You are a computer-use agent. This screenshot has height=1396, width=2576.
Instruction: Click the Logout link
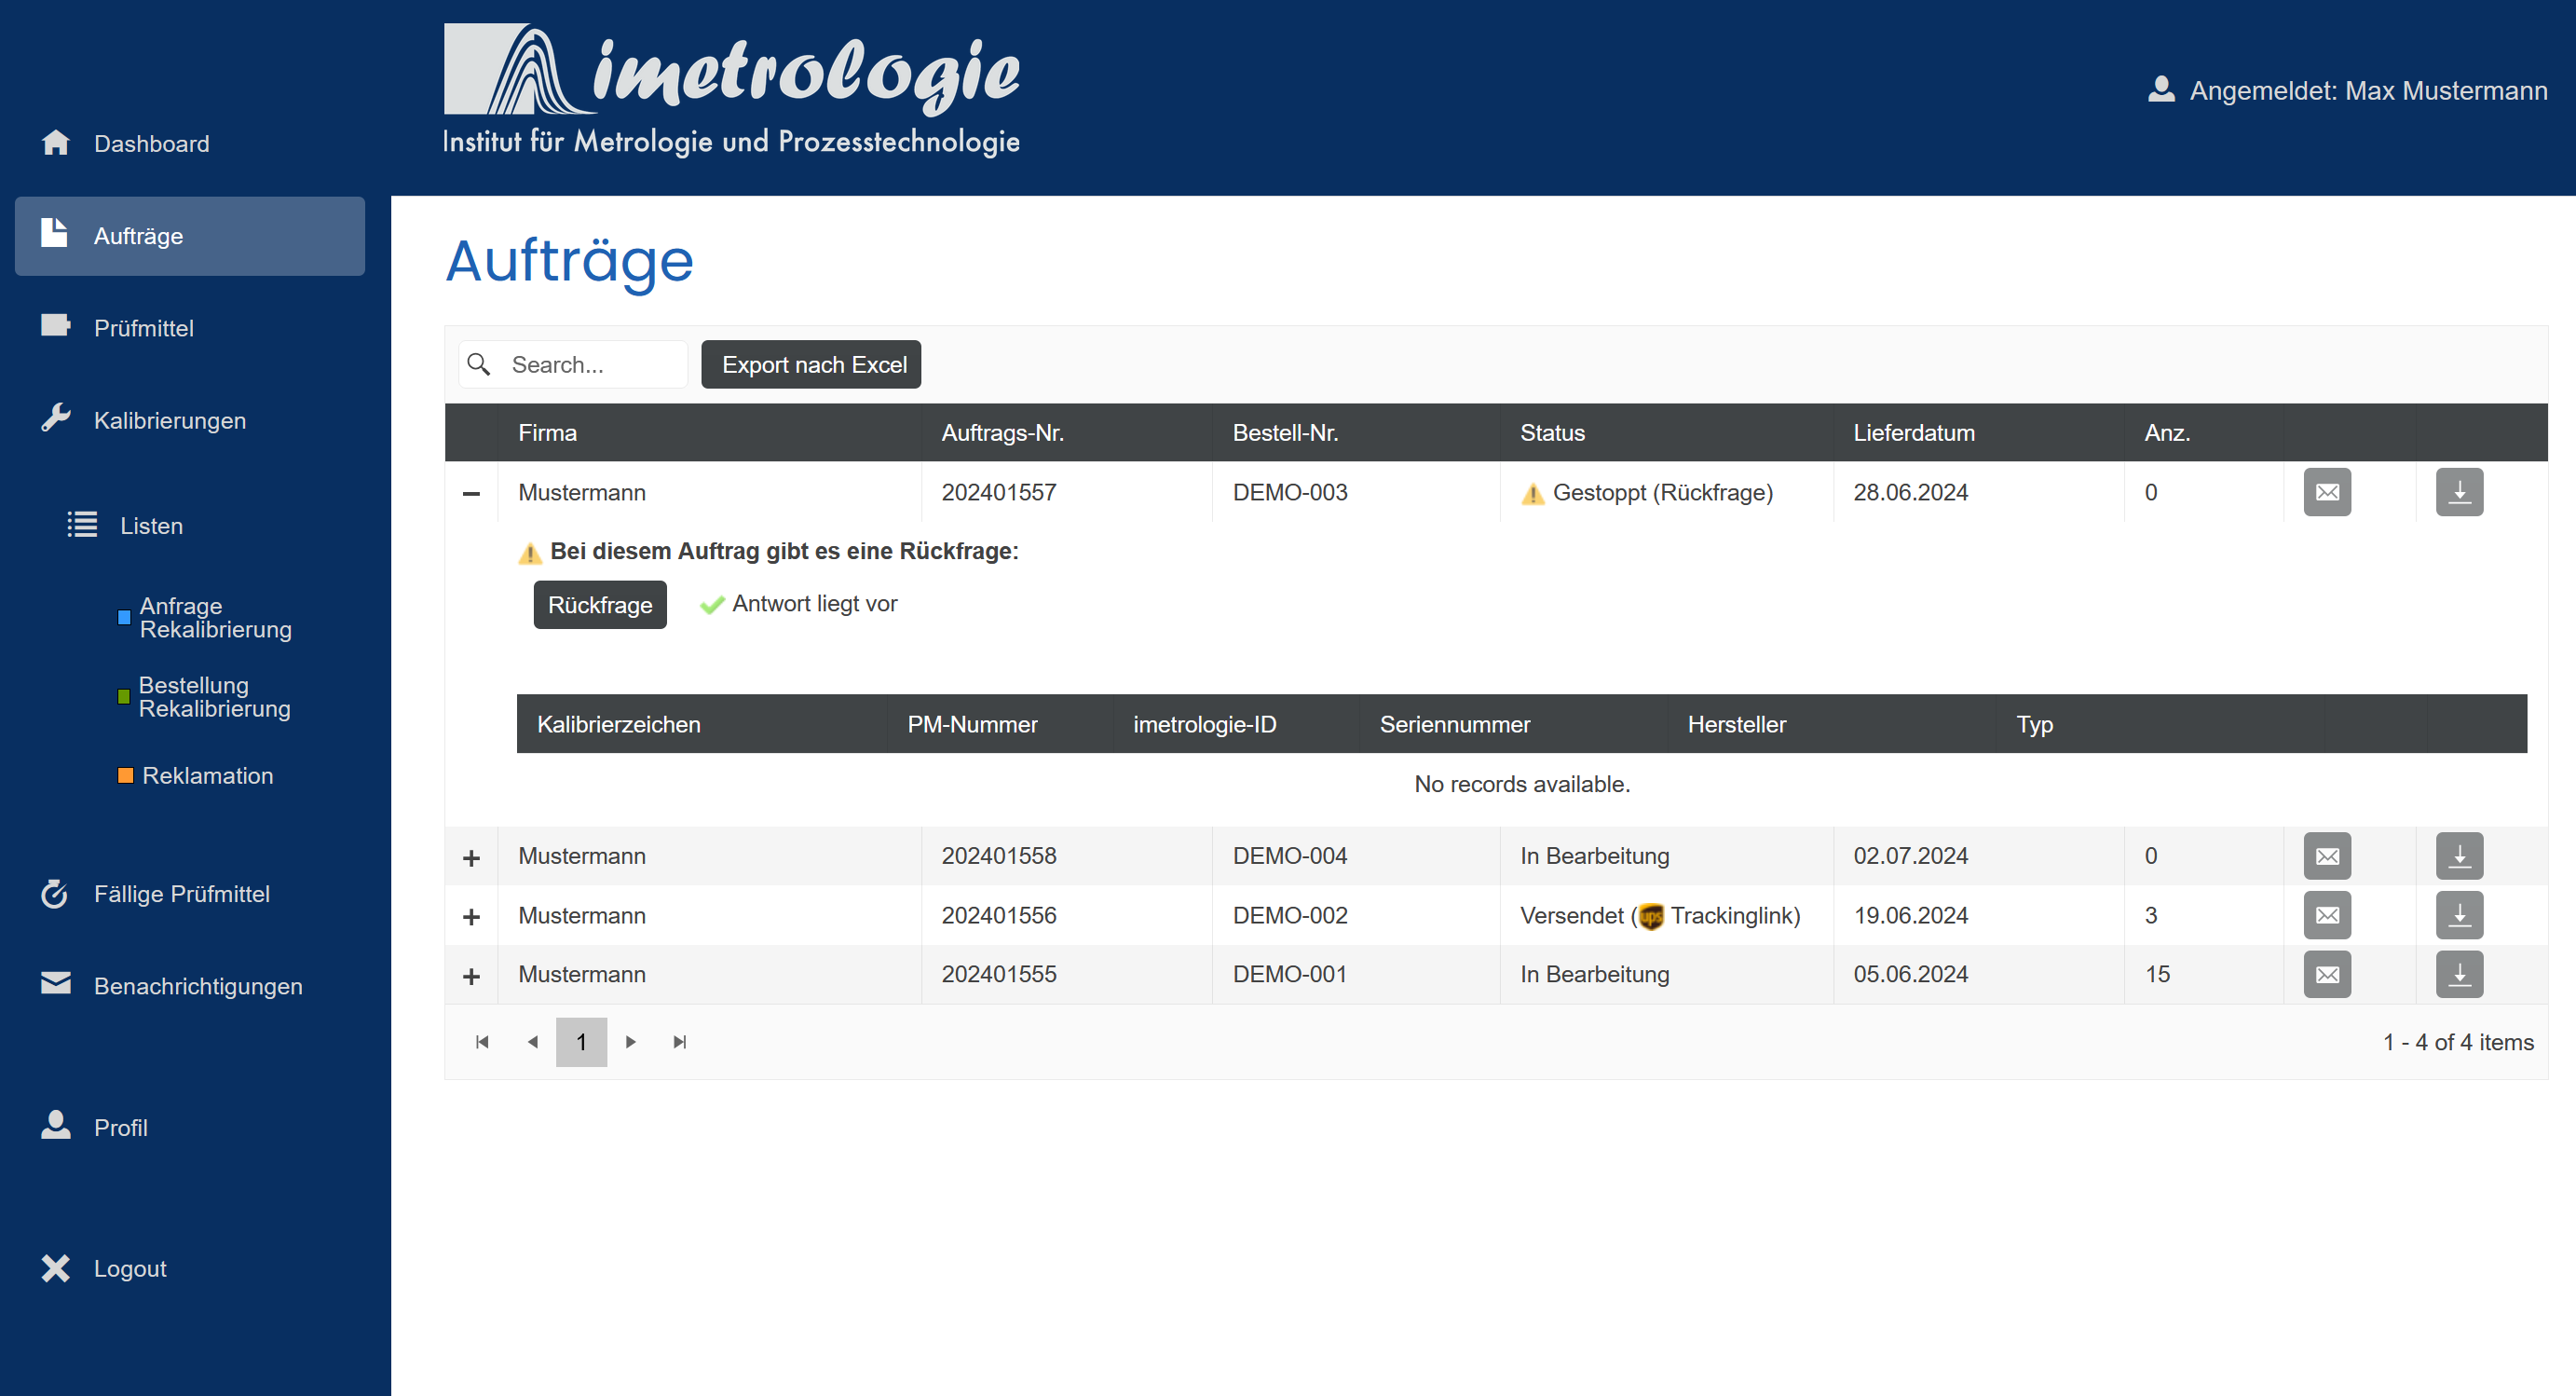130,1268
